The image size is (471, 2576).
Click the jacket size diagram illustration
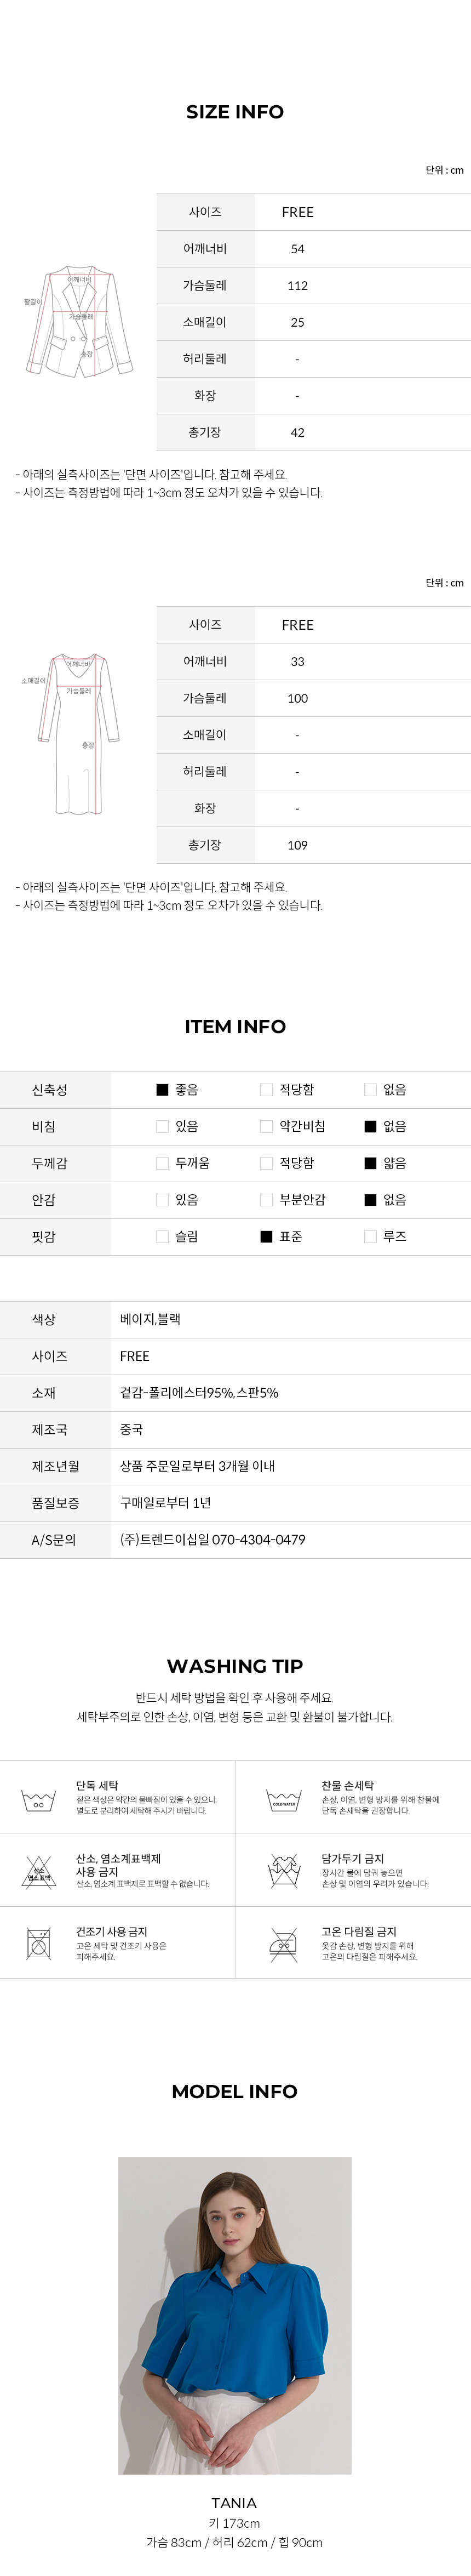[x=79, y=322]
